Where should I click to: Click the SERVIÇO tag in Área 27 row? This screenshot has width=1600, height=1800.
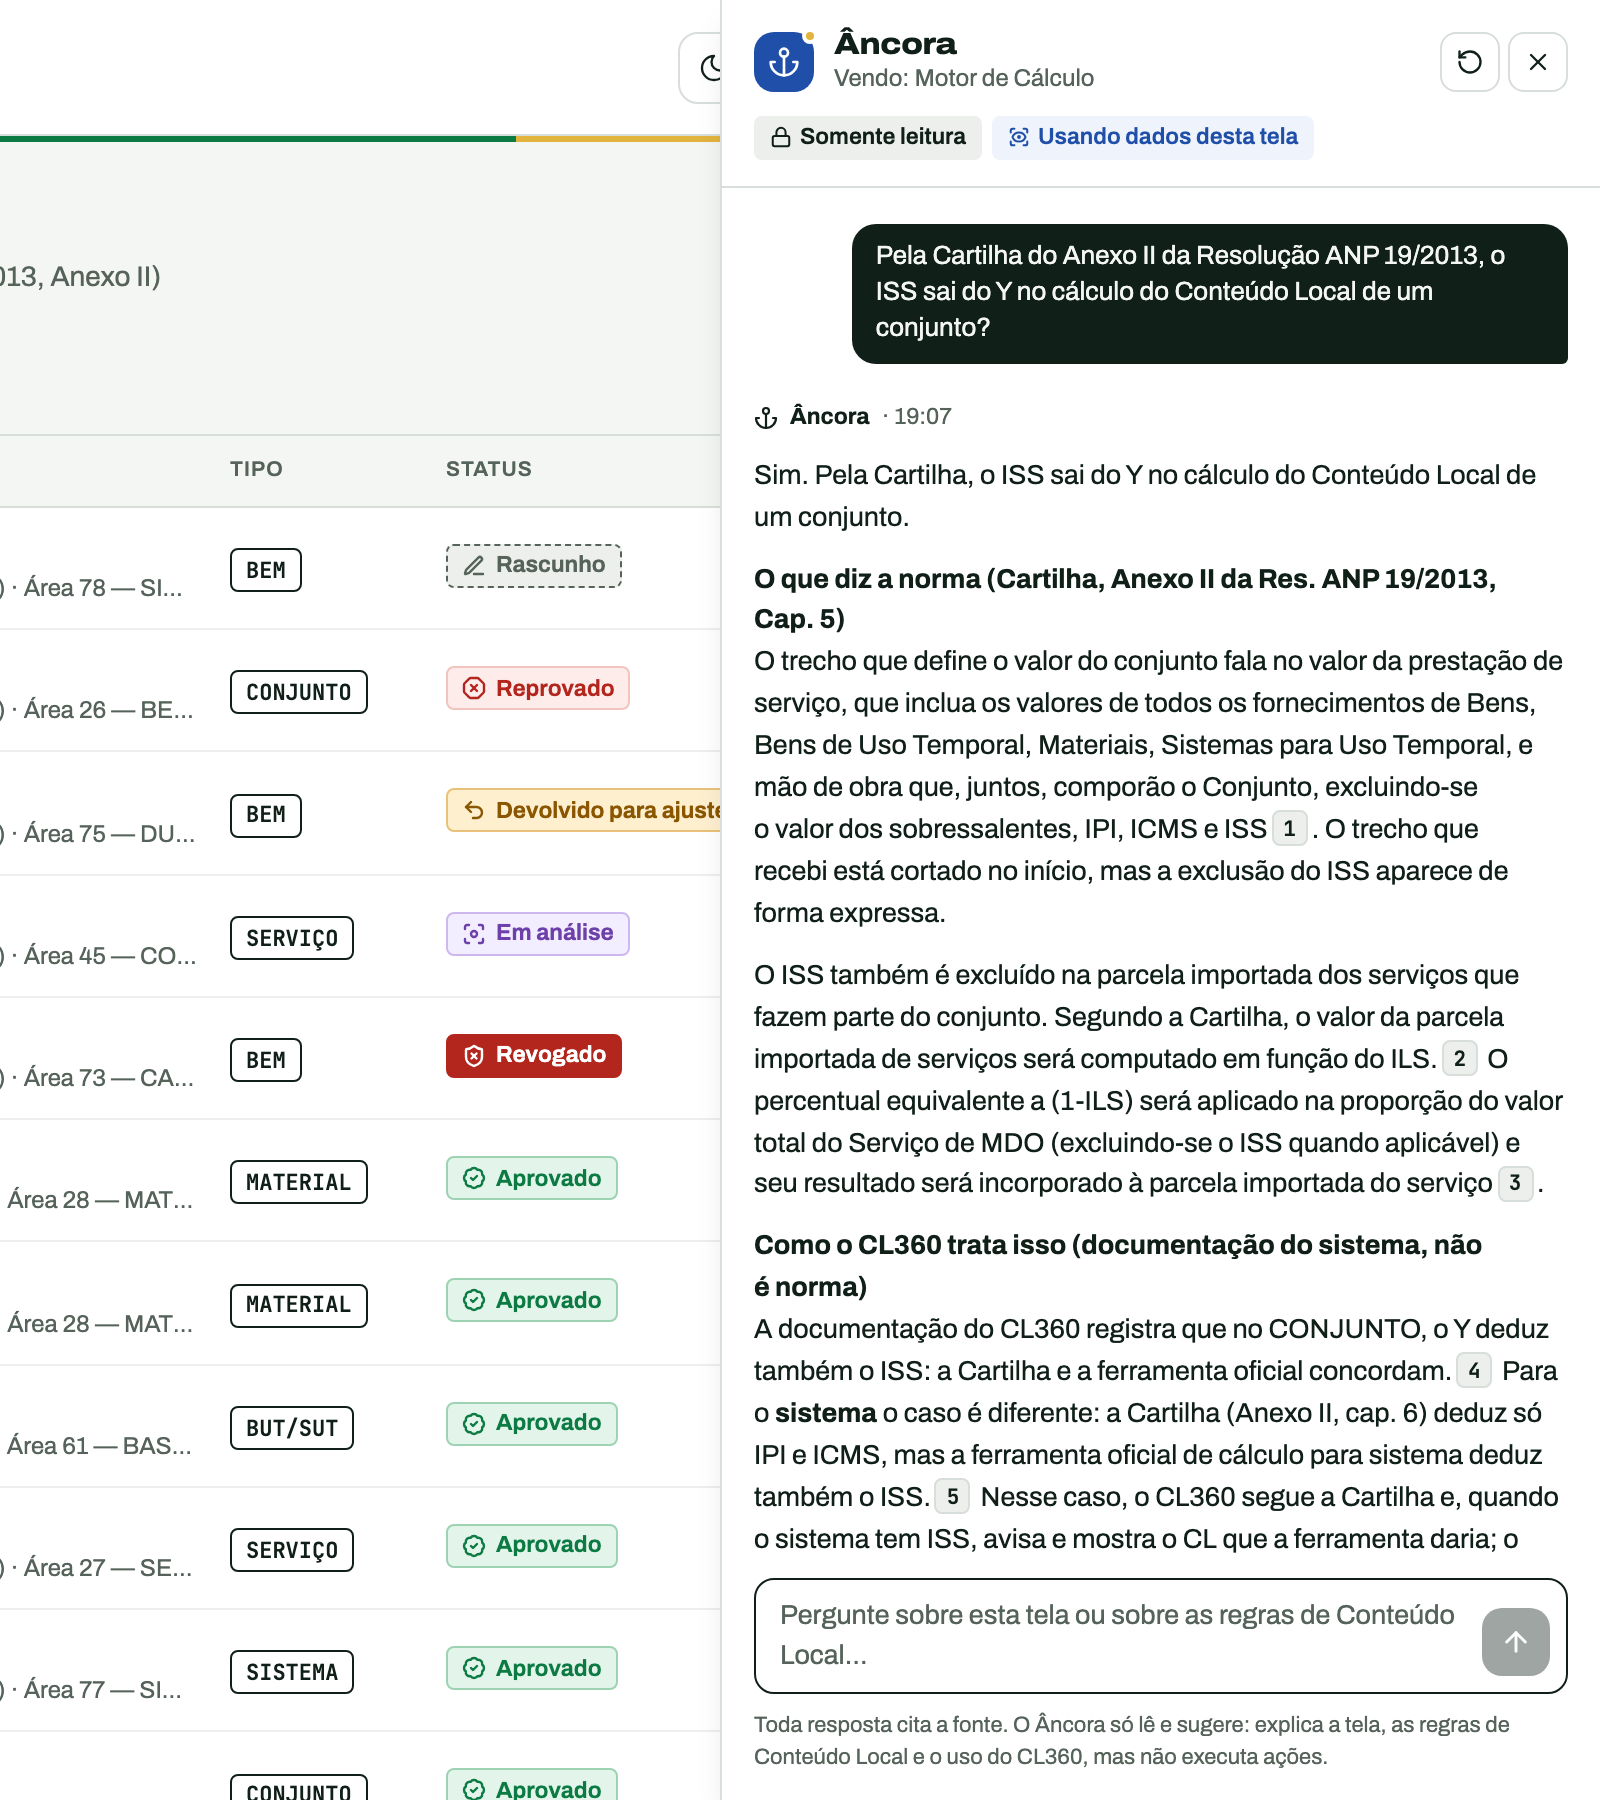click(292, 1550)
